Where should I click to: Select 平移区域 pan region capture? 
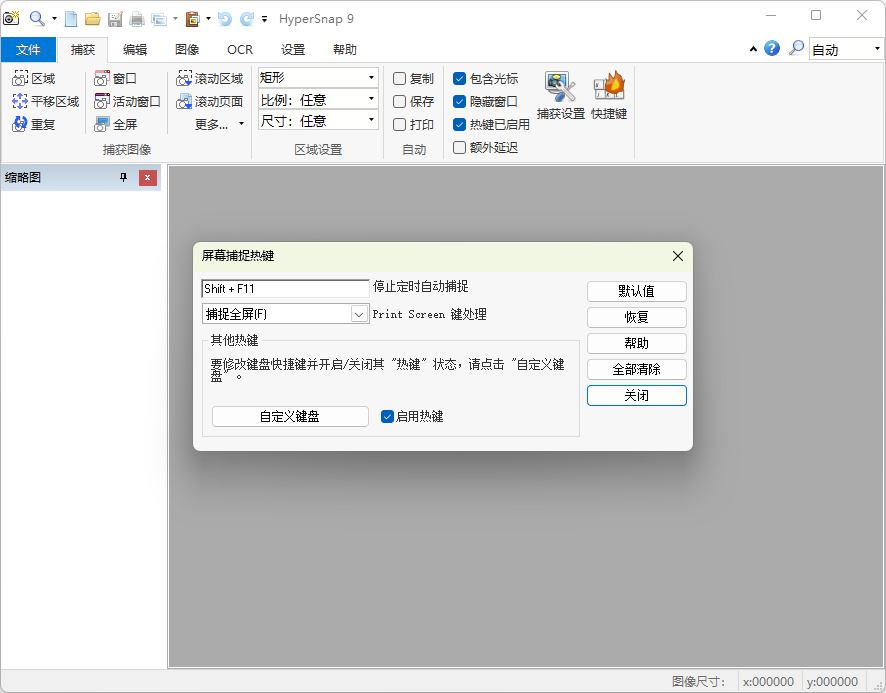click(x=45, y=101)
